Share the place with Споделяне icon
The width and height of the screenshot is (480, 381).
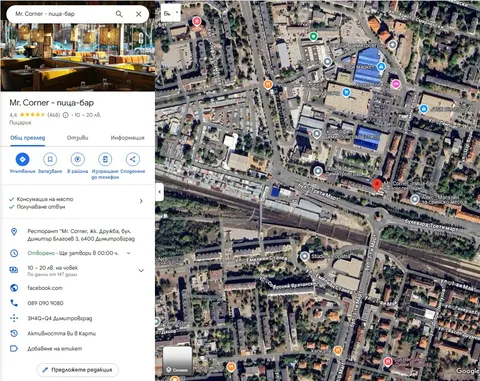pyautogui.click(x=133, y=159)
